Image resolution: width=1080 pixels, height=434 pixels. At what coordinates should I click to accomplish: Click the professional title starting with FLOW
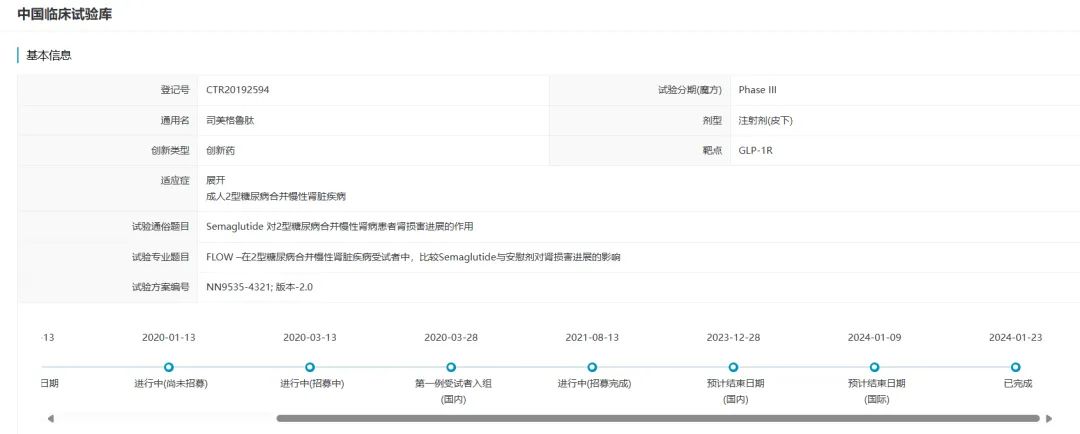coord(413,257)
